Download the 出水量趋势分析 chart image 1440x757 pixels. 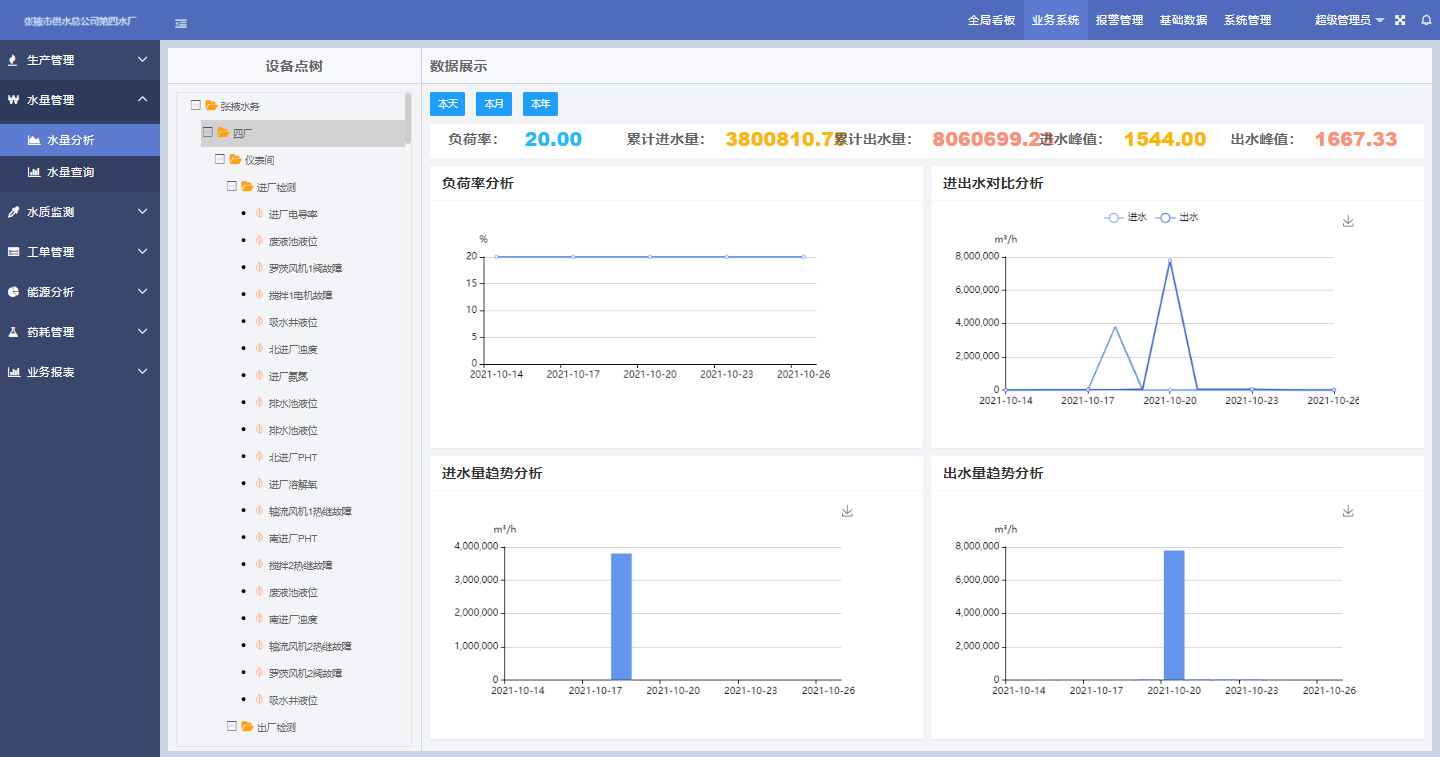click(1347, 511)
